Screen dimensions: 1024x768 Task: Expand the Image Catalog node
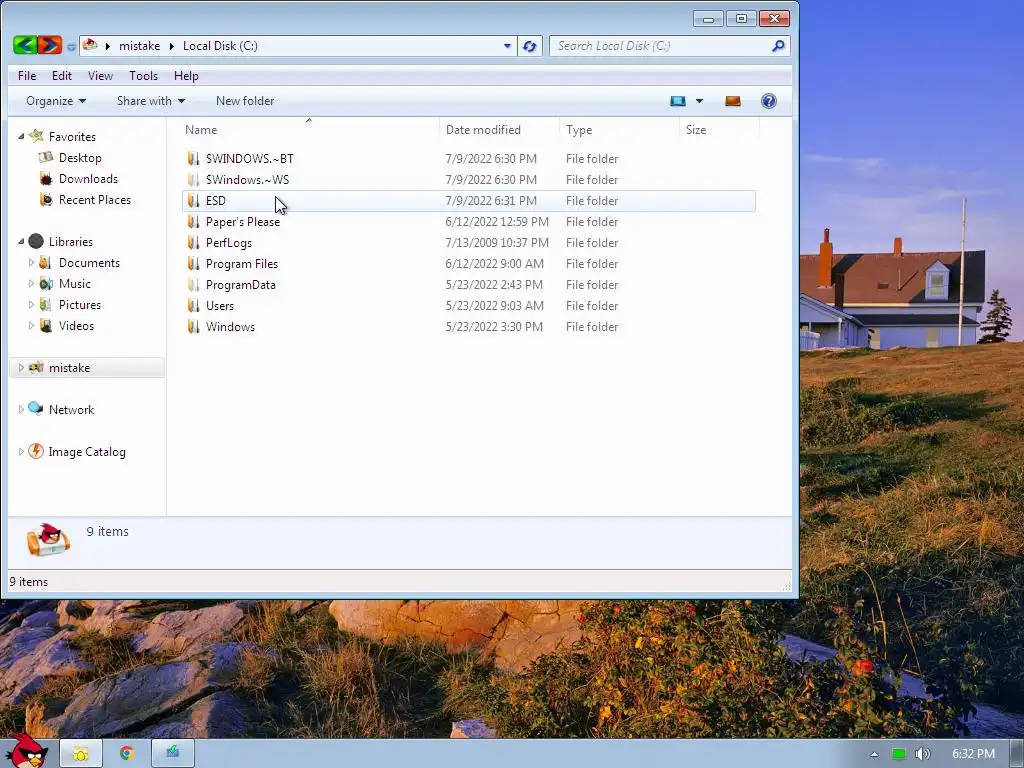tap(21, 451)
